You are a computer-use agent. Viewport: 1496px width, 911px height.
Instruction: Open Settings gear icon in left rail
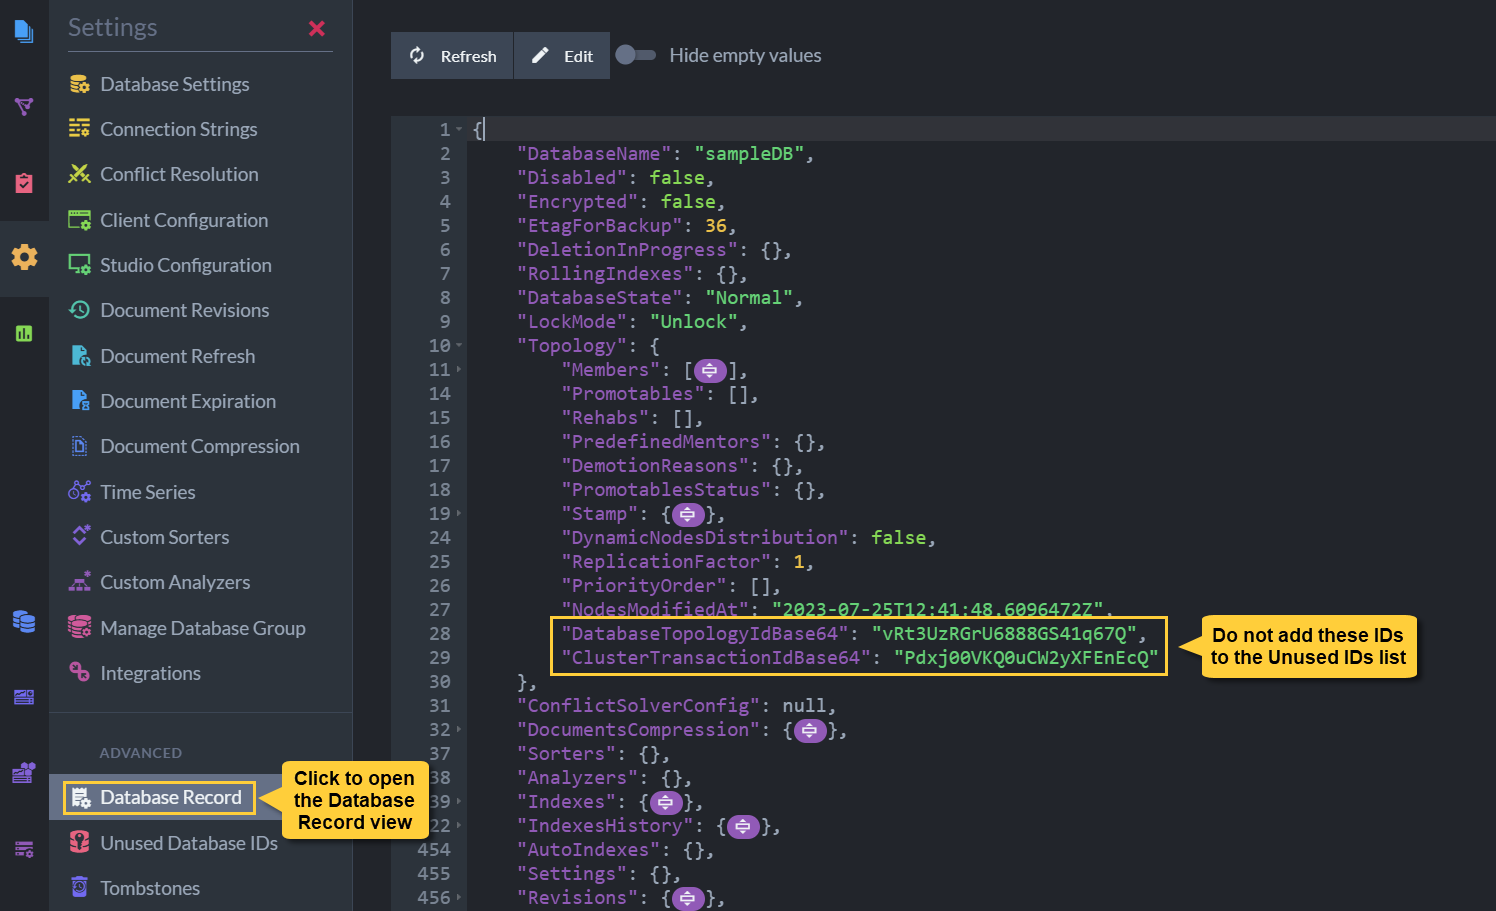(24, 257)
